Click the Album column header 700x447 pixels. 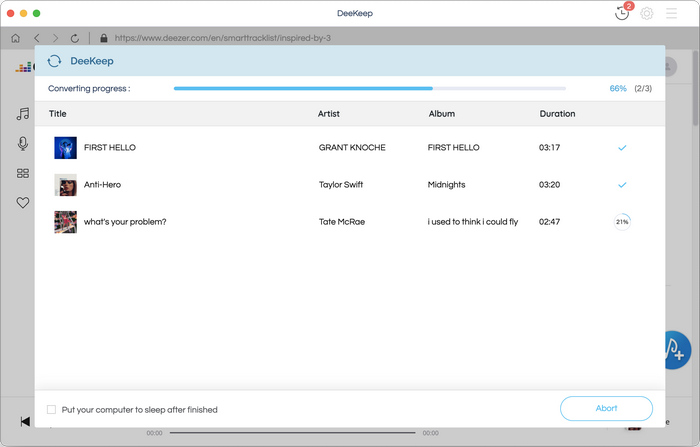[442, 114]
